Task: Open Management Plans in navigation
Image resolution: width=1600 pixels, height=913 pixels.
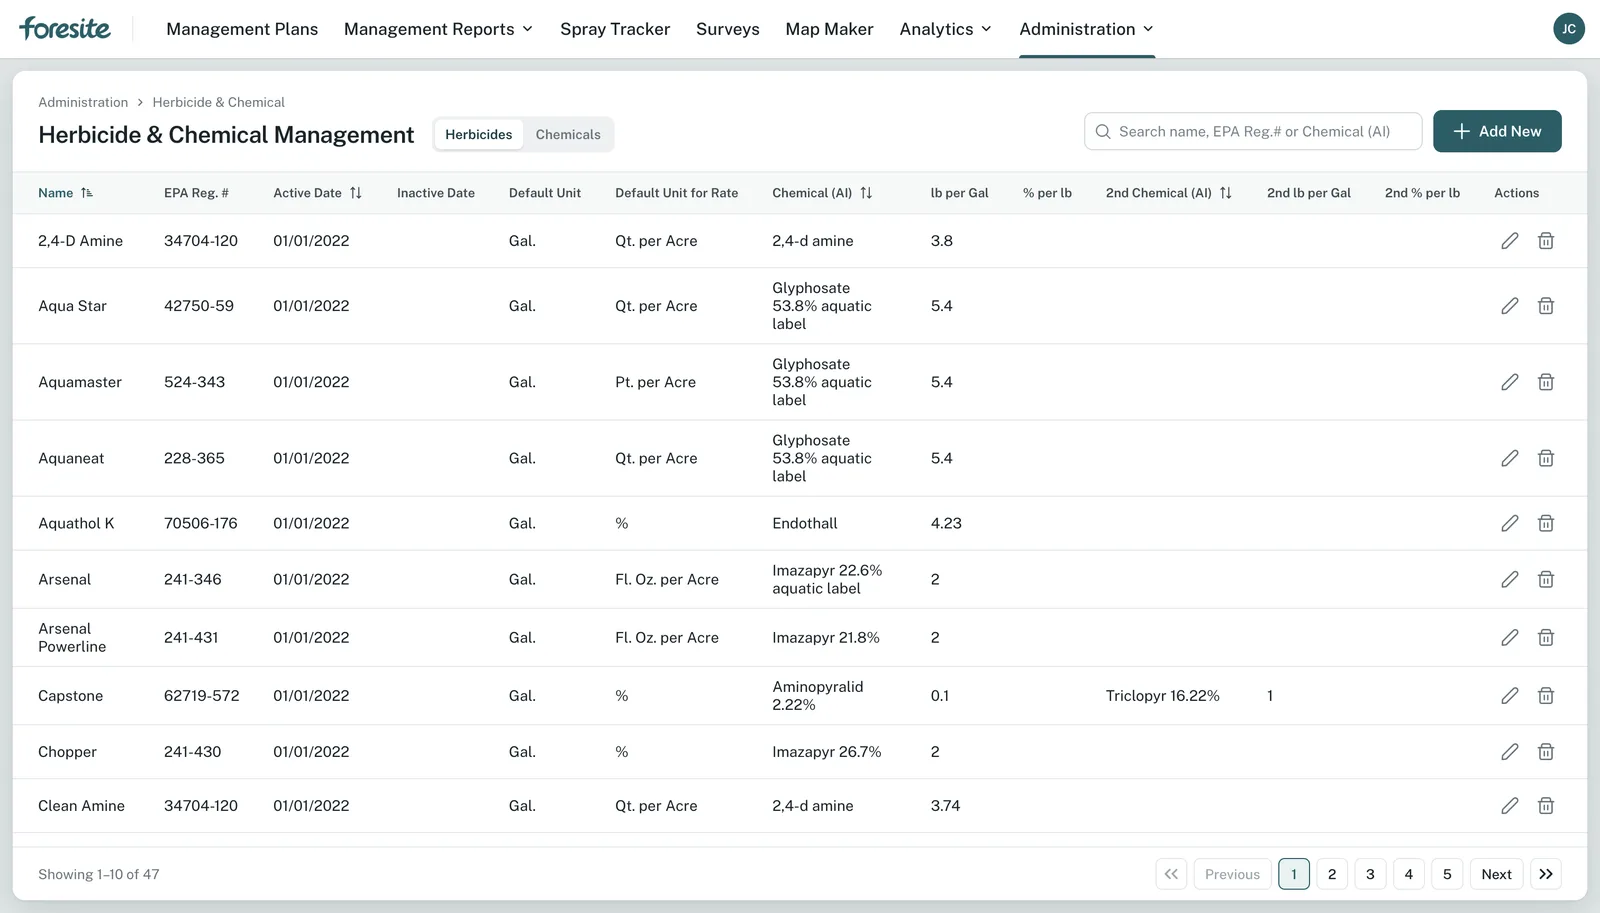Action: tap(242, 29)
